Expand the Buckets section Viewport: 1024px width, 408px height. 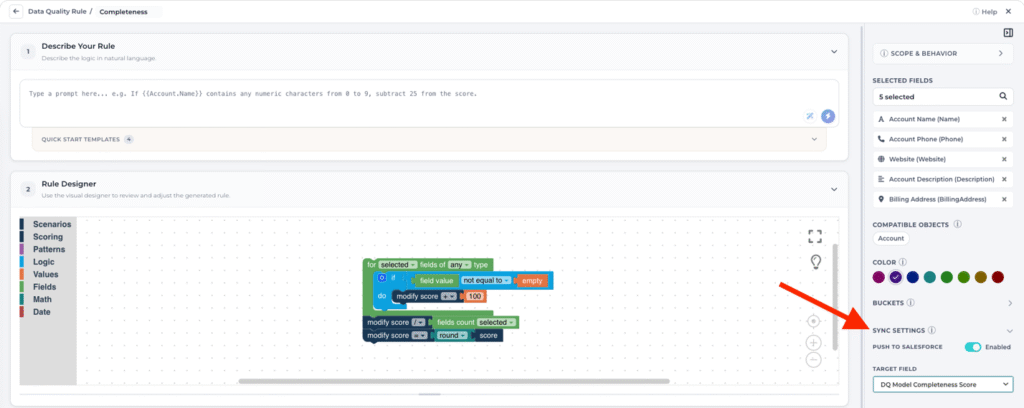1010,303
